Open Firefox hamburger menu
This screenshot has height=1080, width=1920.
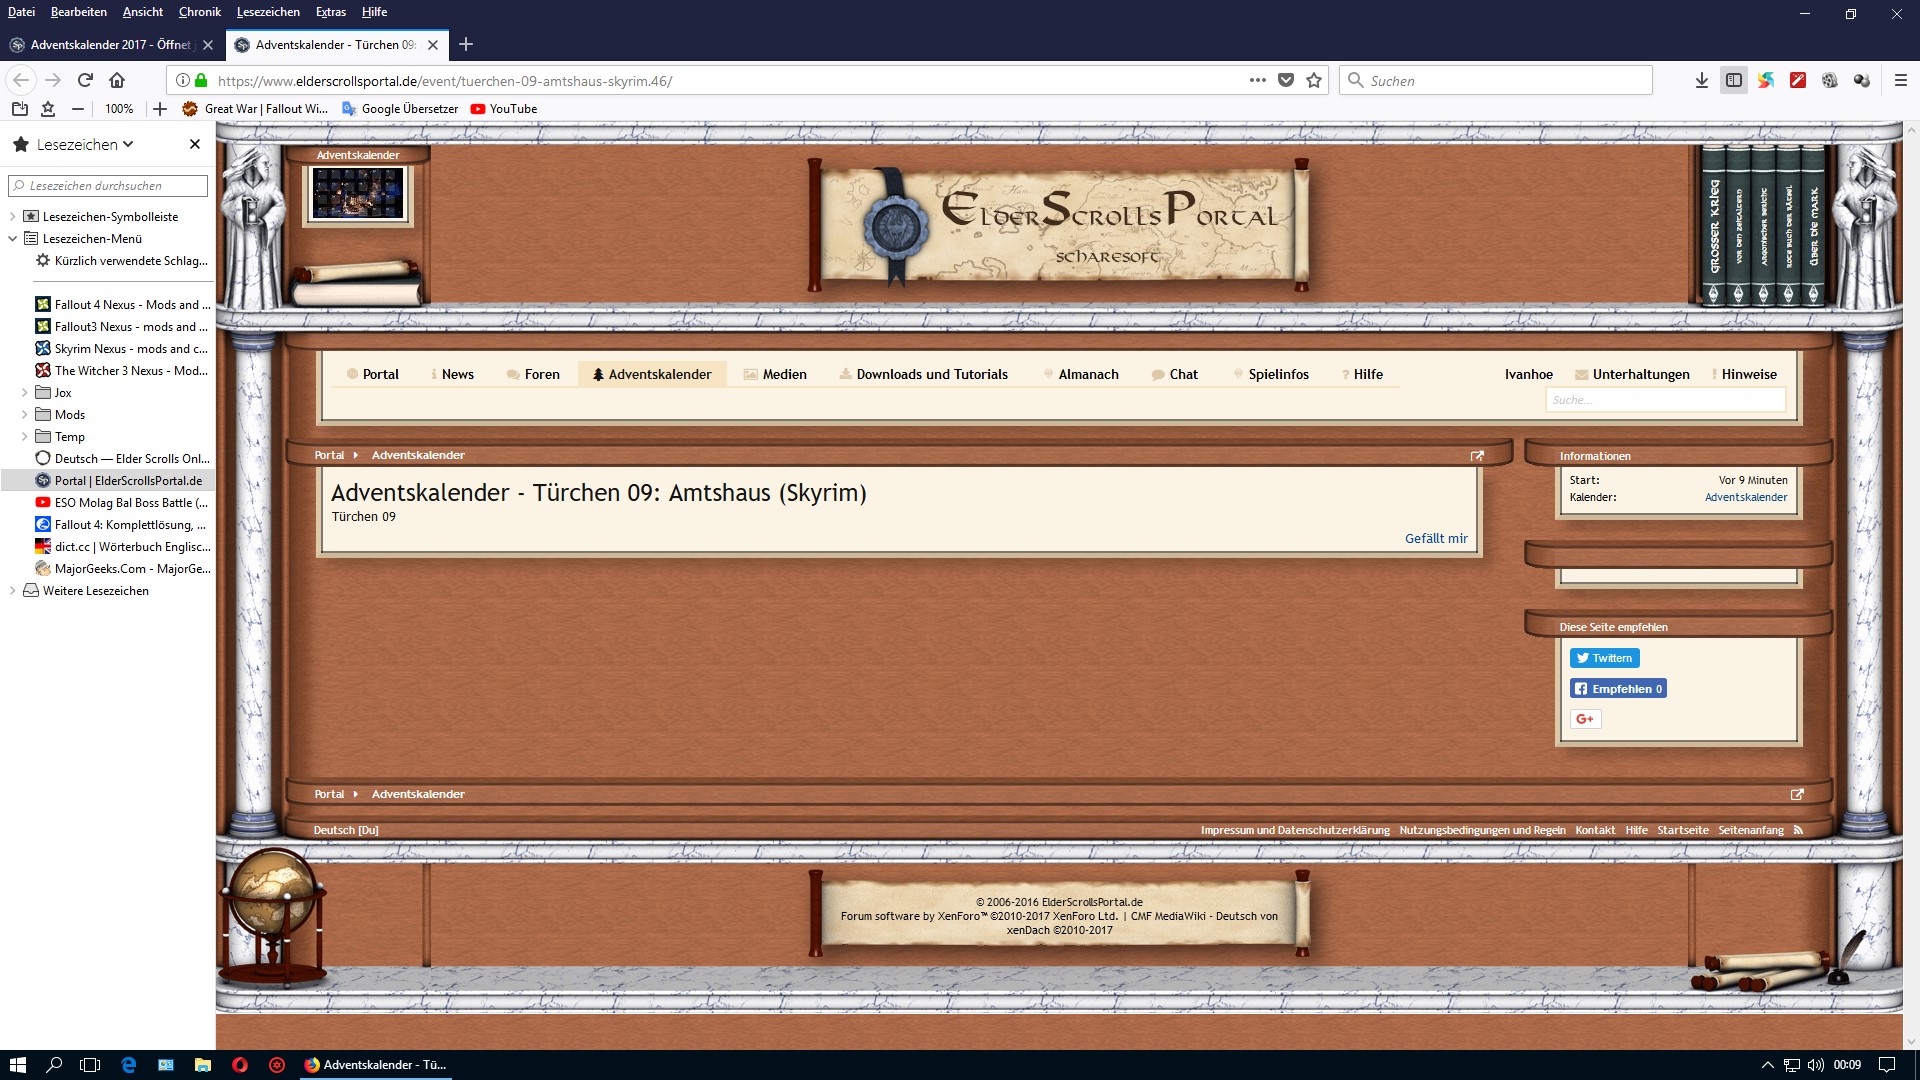pos(1901,80)
